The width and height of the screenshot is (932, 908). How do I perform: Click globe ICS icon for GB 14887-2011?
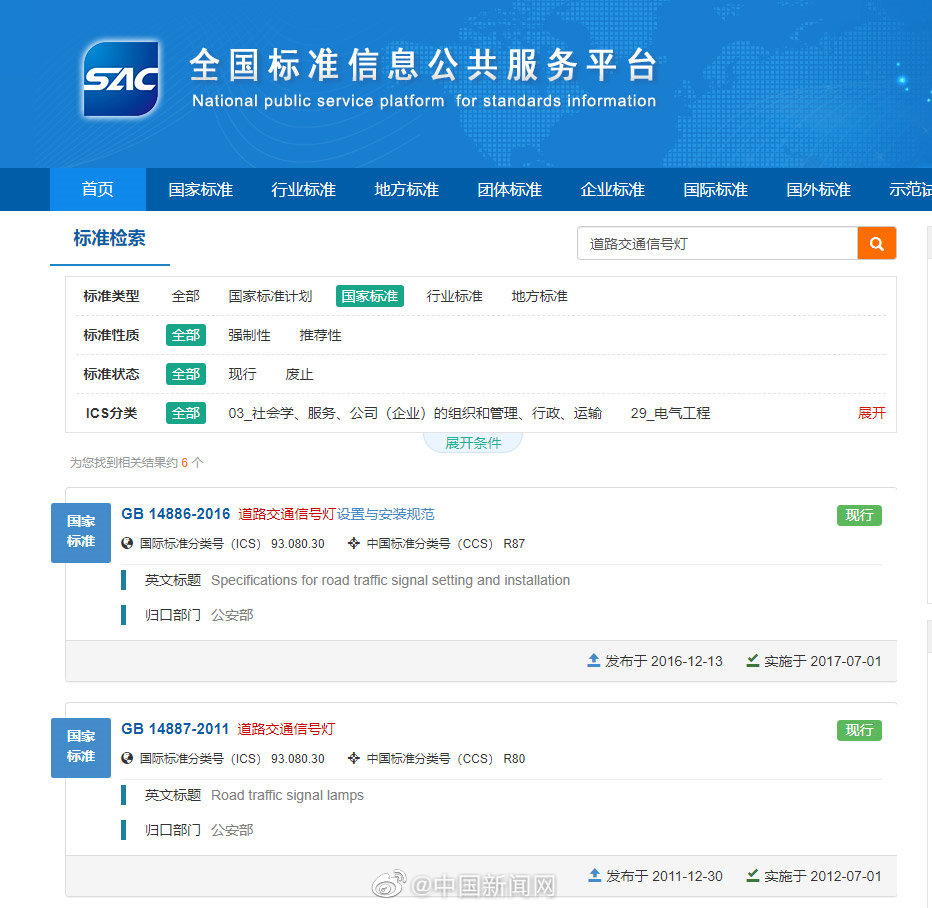coord(127,758)
